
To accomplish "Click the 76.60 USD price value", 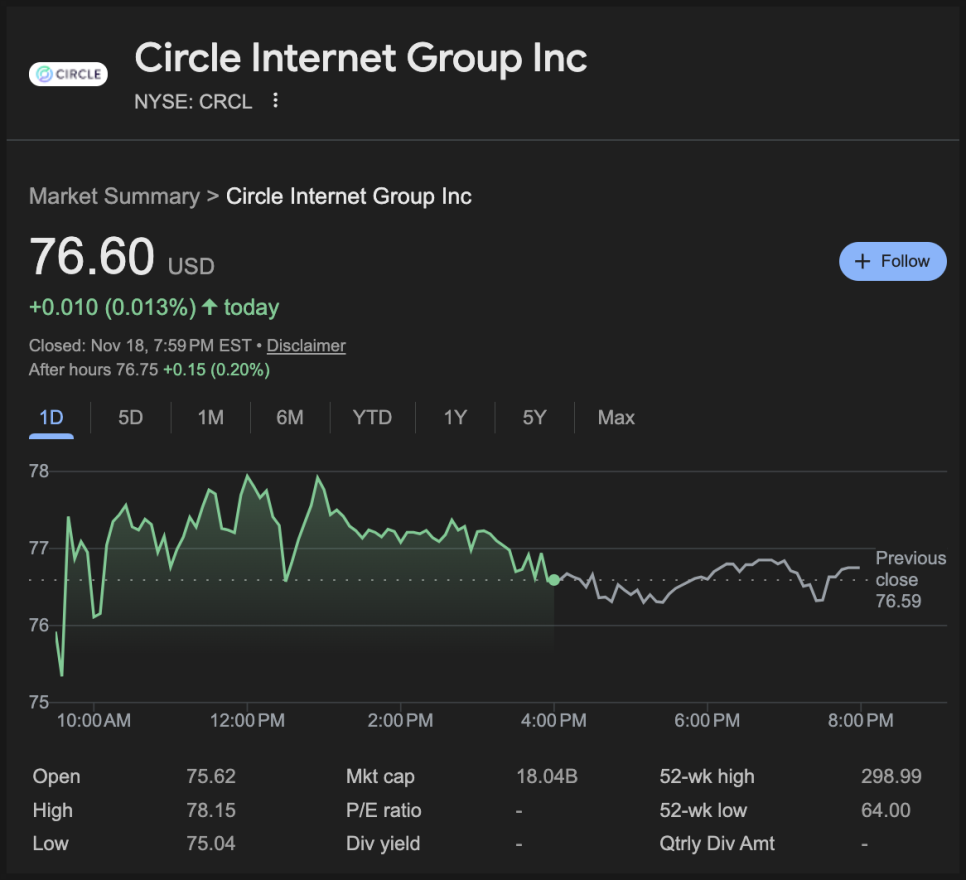I will click(x=92, y=256).
